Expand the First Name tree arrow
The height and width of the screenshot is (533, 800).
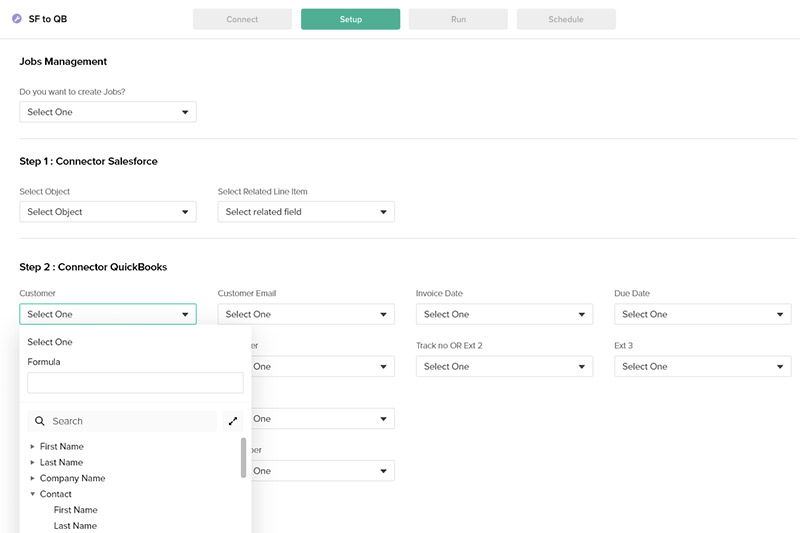point(32,447)
